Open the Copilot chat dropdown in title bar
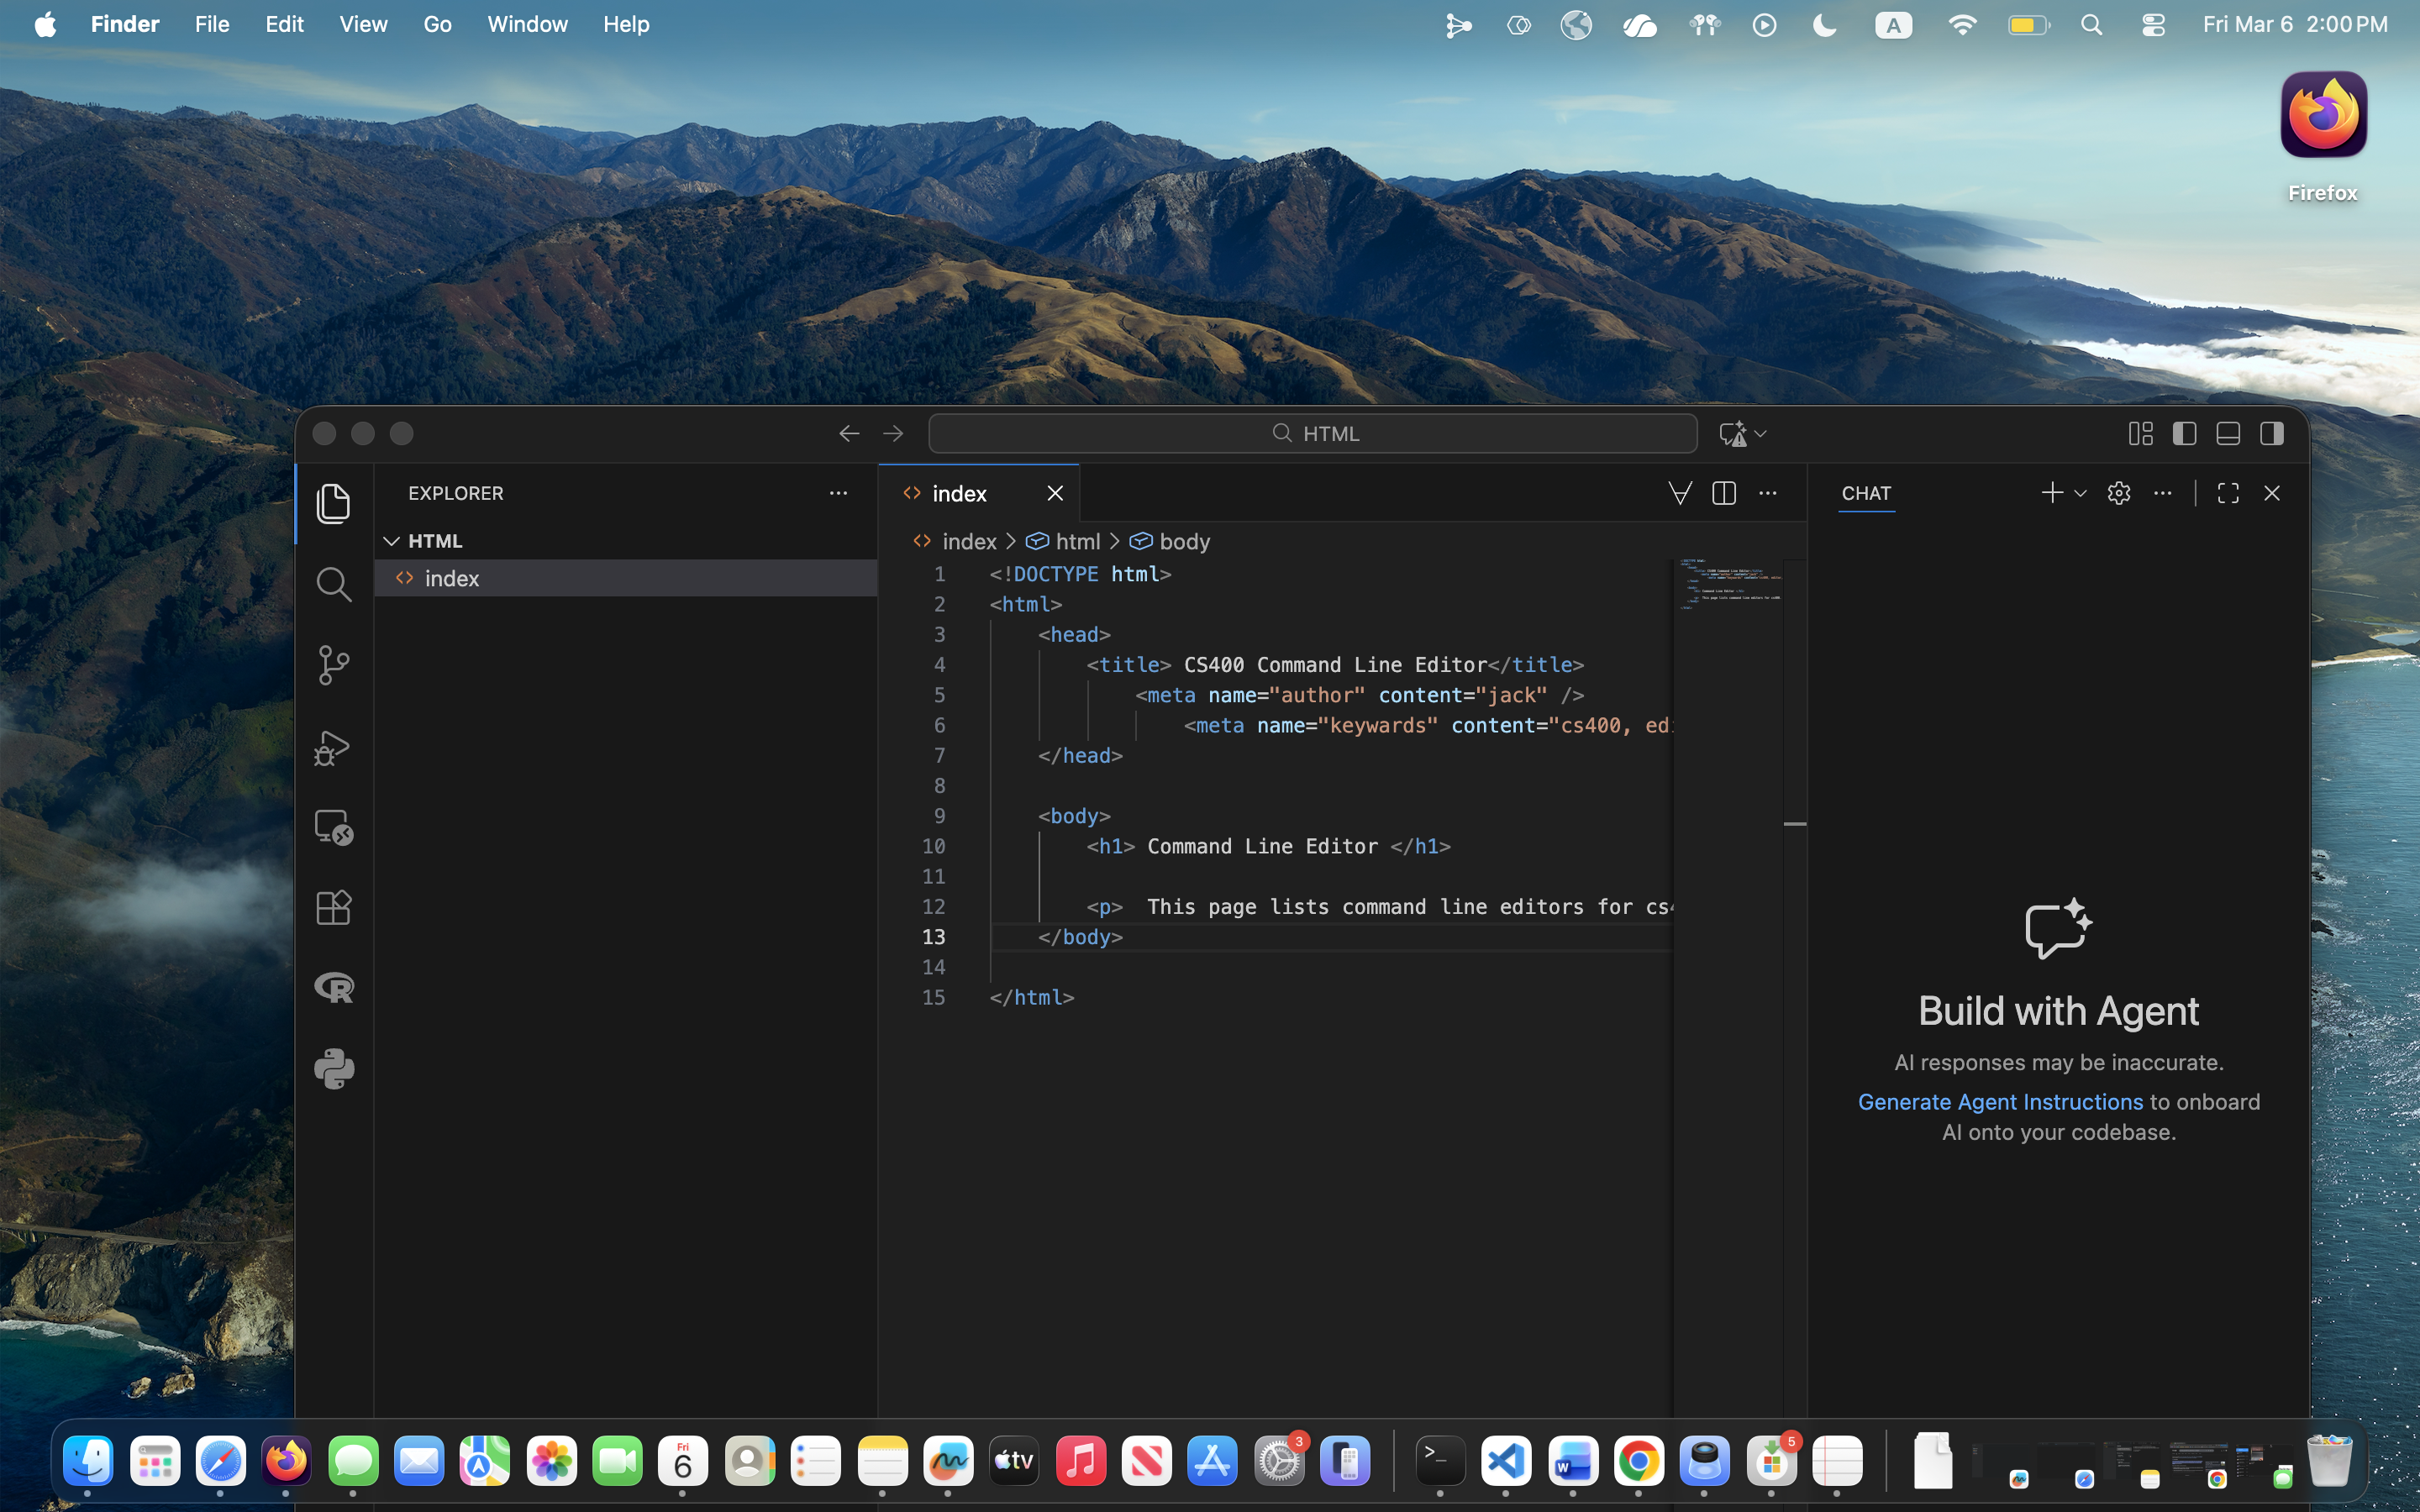This screenshot has height=1512, width=2420. click(1760, 433)
